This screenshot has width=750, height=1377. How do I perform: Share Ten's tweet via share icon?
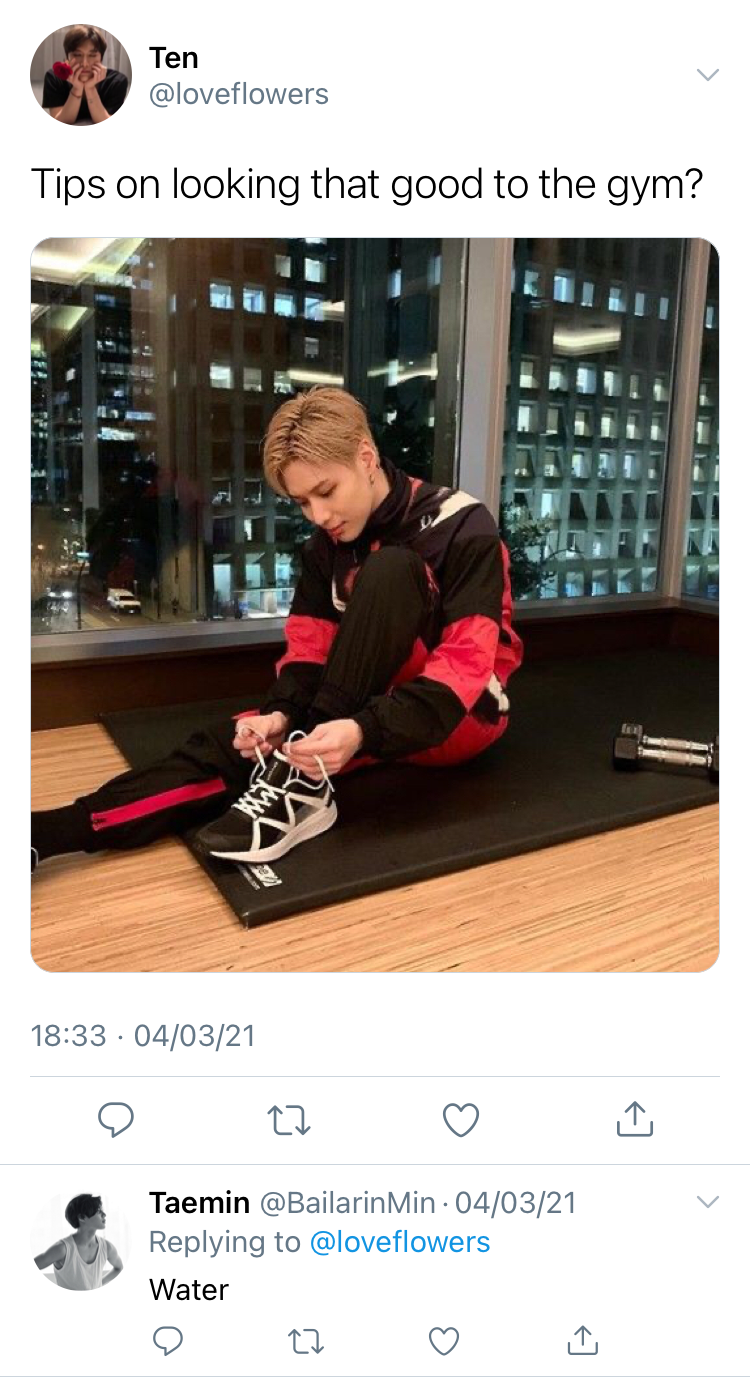[635, 1119]
